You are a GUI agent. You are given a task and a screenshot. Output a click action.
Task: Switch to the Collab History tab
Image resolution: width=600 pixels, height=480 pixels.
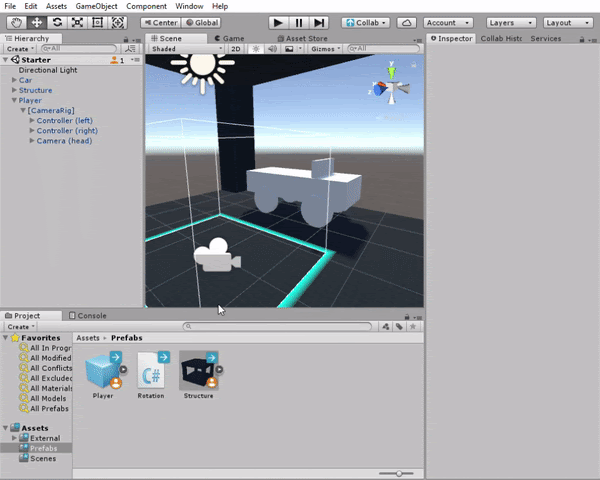tap(501, 38)
